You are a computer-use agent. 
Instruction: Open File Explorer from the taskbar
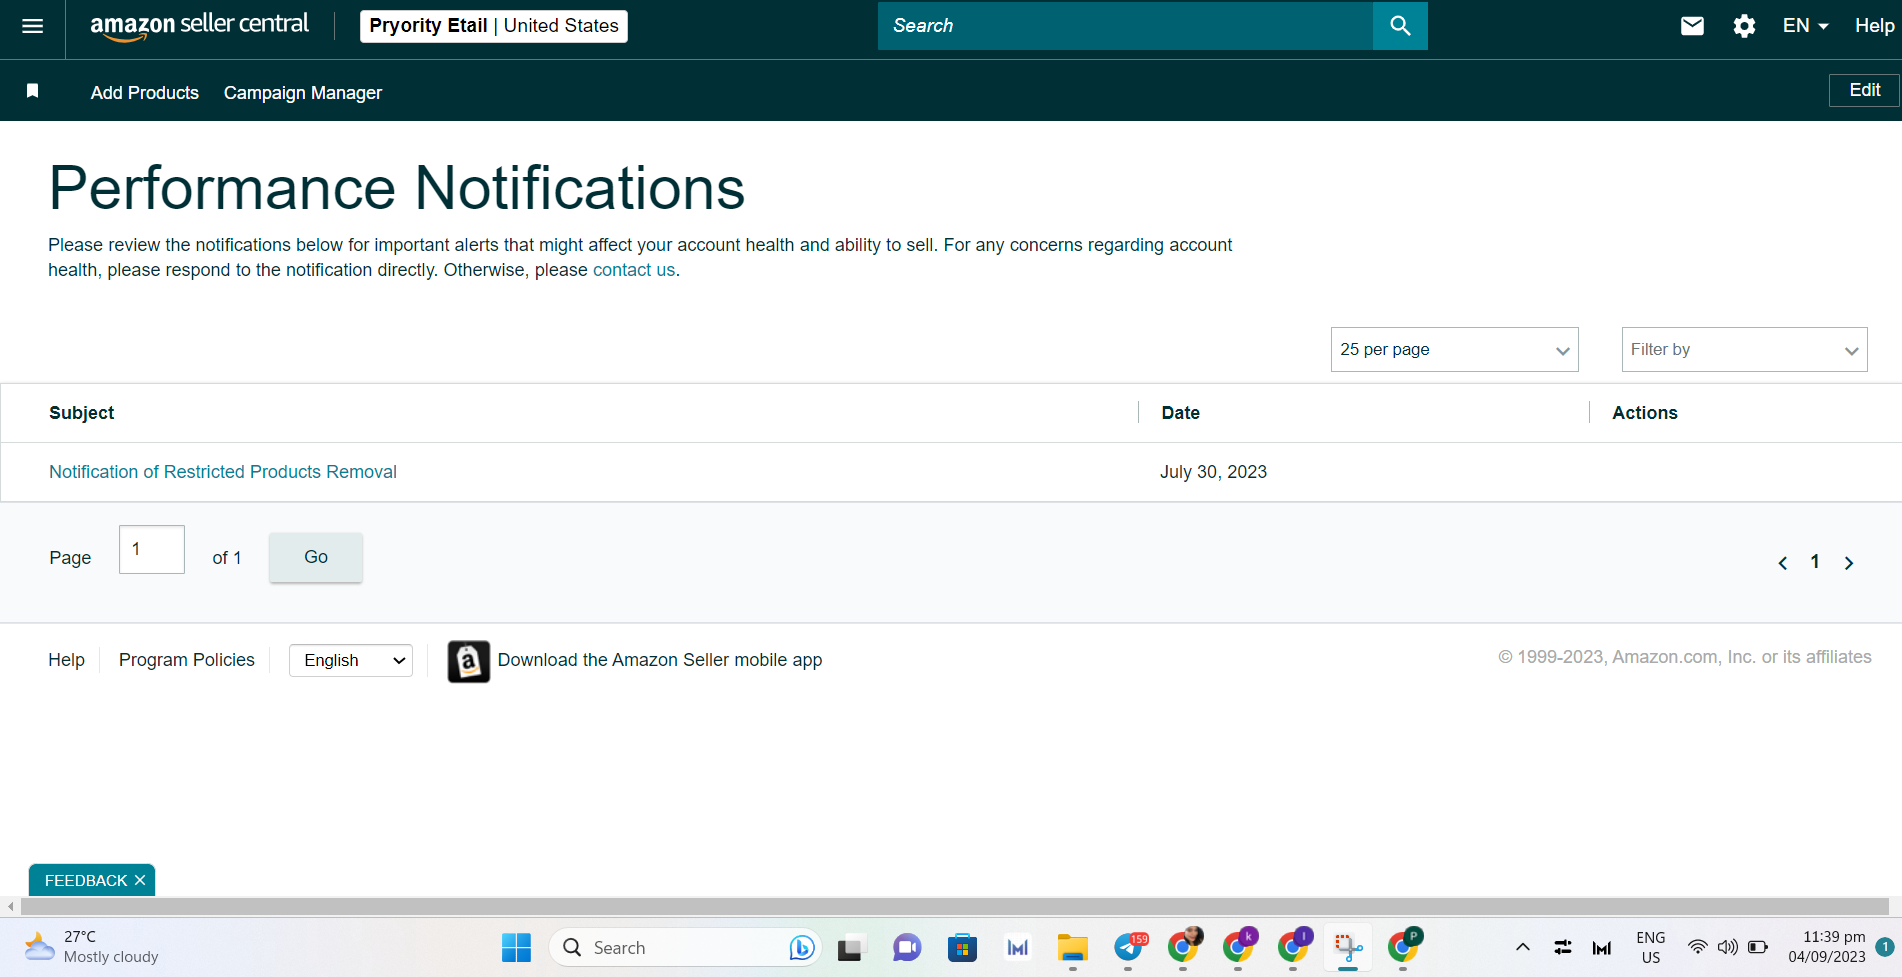click(x=1073, y=947)
